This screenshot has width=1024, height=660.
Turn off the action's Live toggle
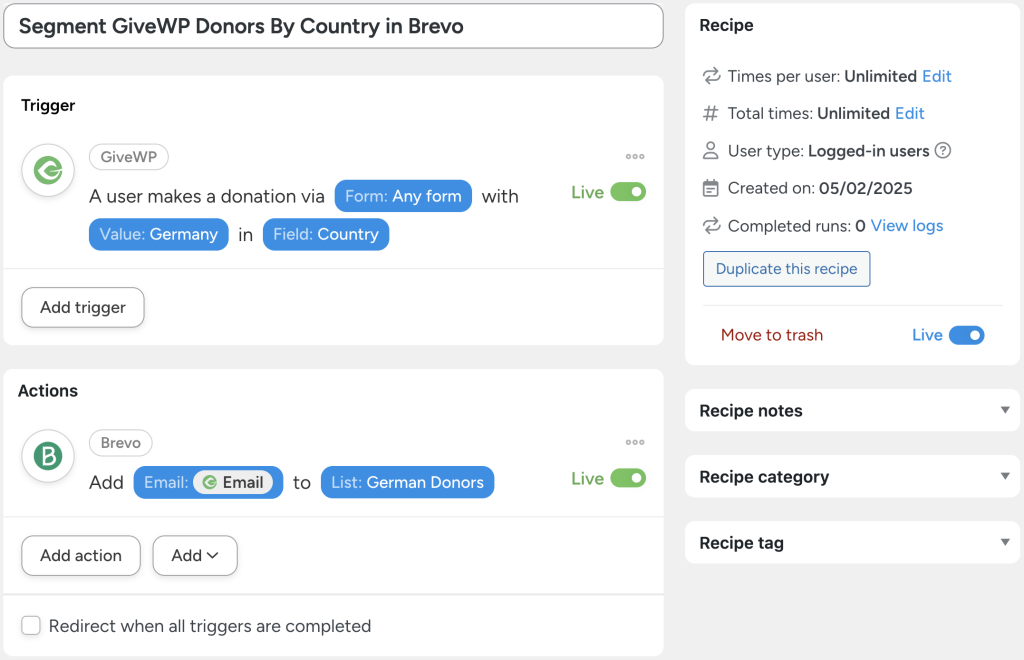pos(630,478)
